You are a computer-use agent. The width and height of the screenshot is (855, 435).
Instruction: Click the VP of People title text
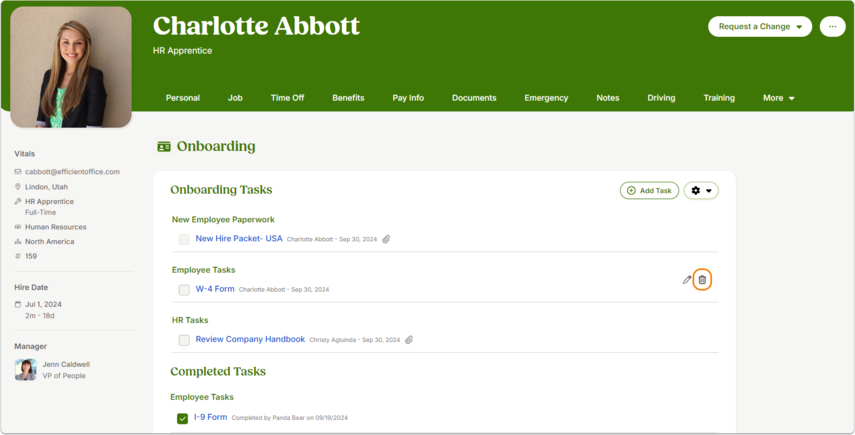point(64,376)
